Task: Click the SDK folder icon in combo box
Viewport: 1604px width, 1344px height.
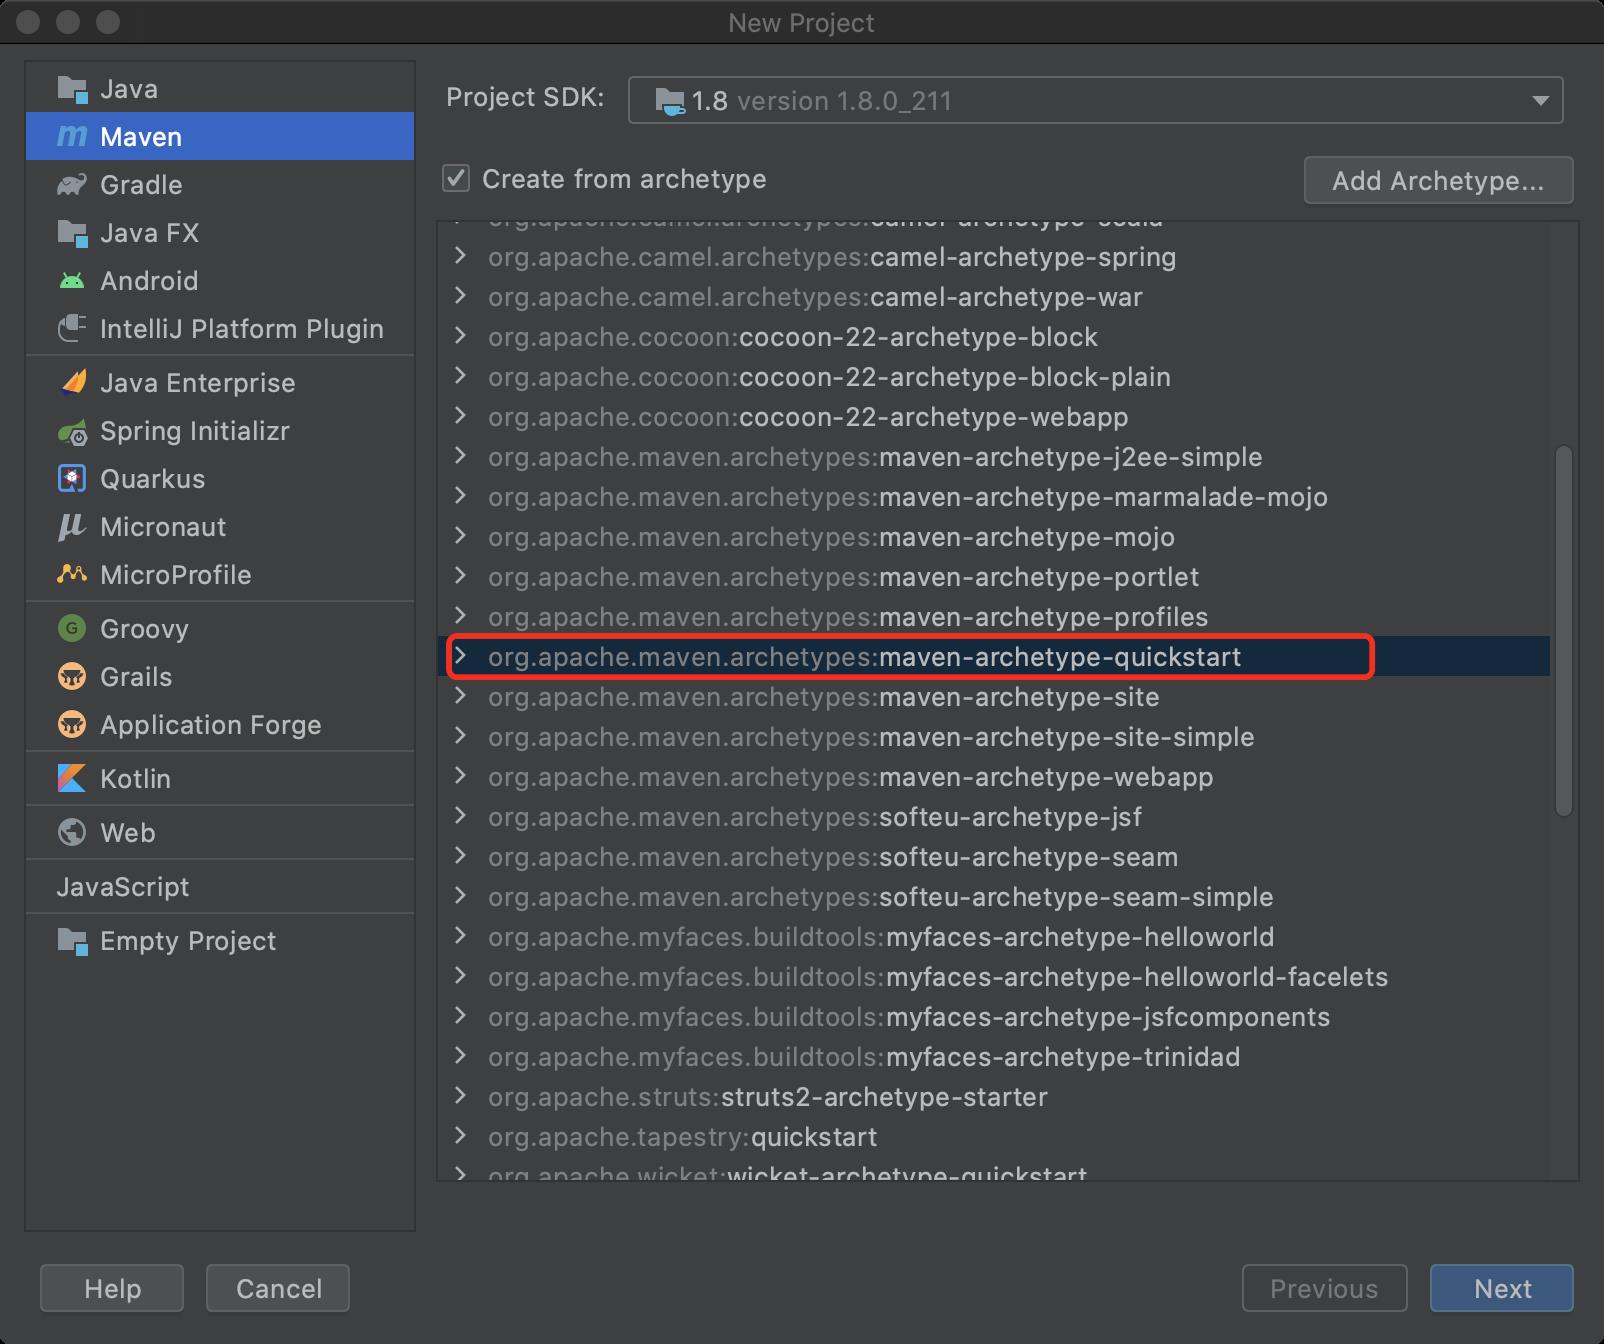Action: click(x=670, y=101)
